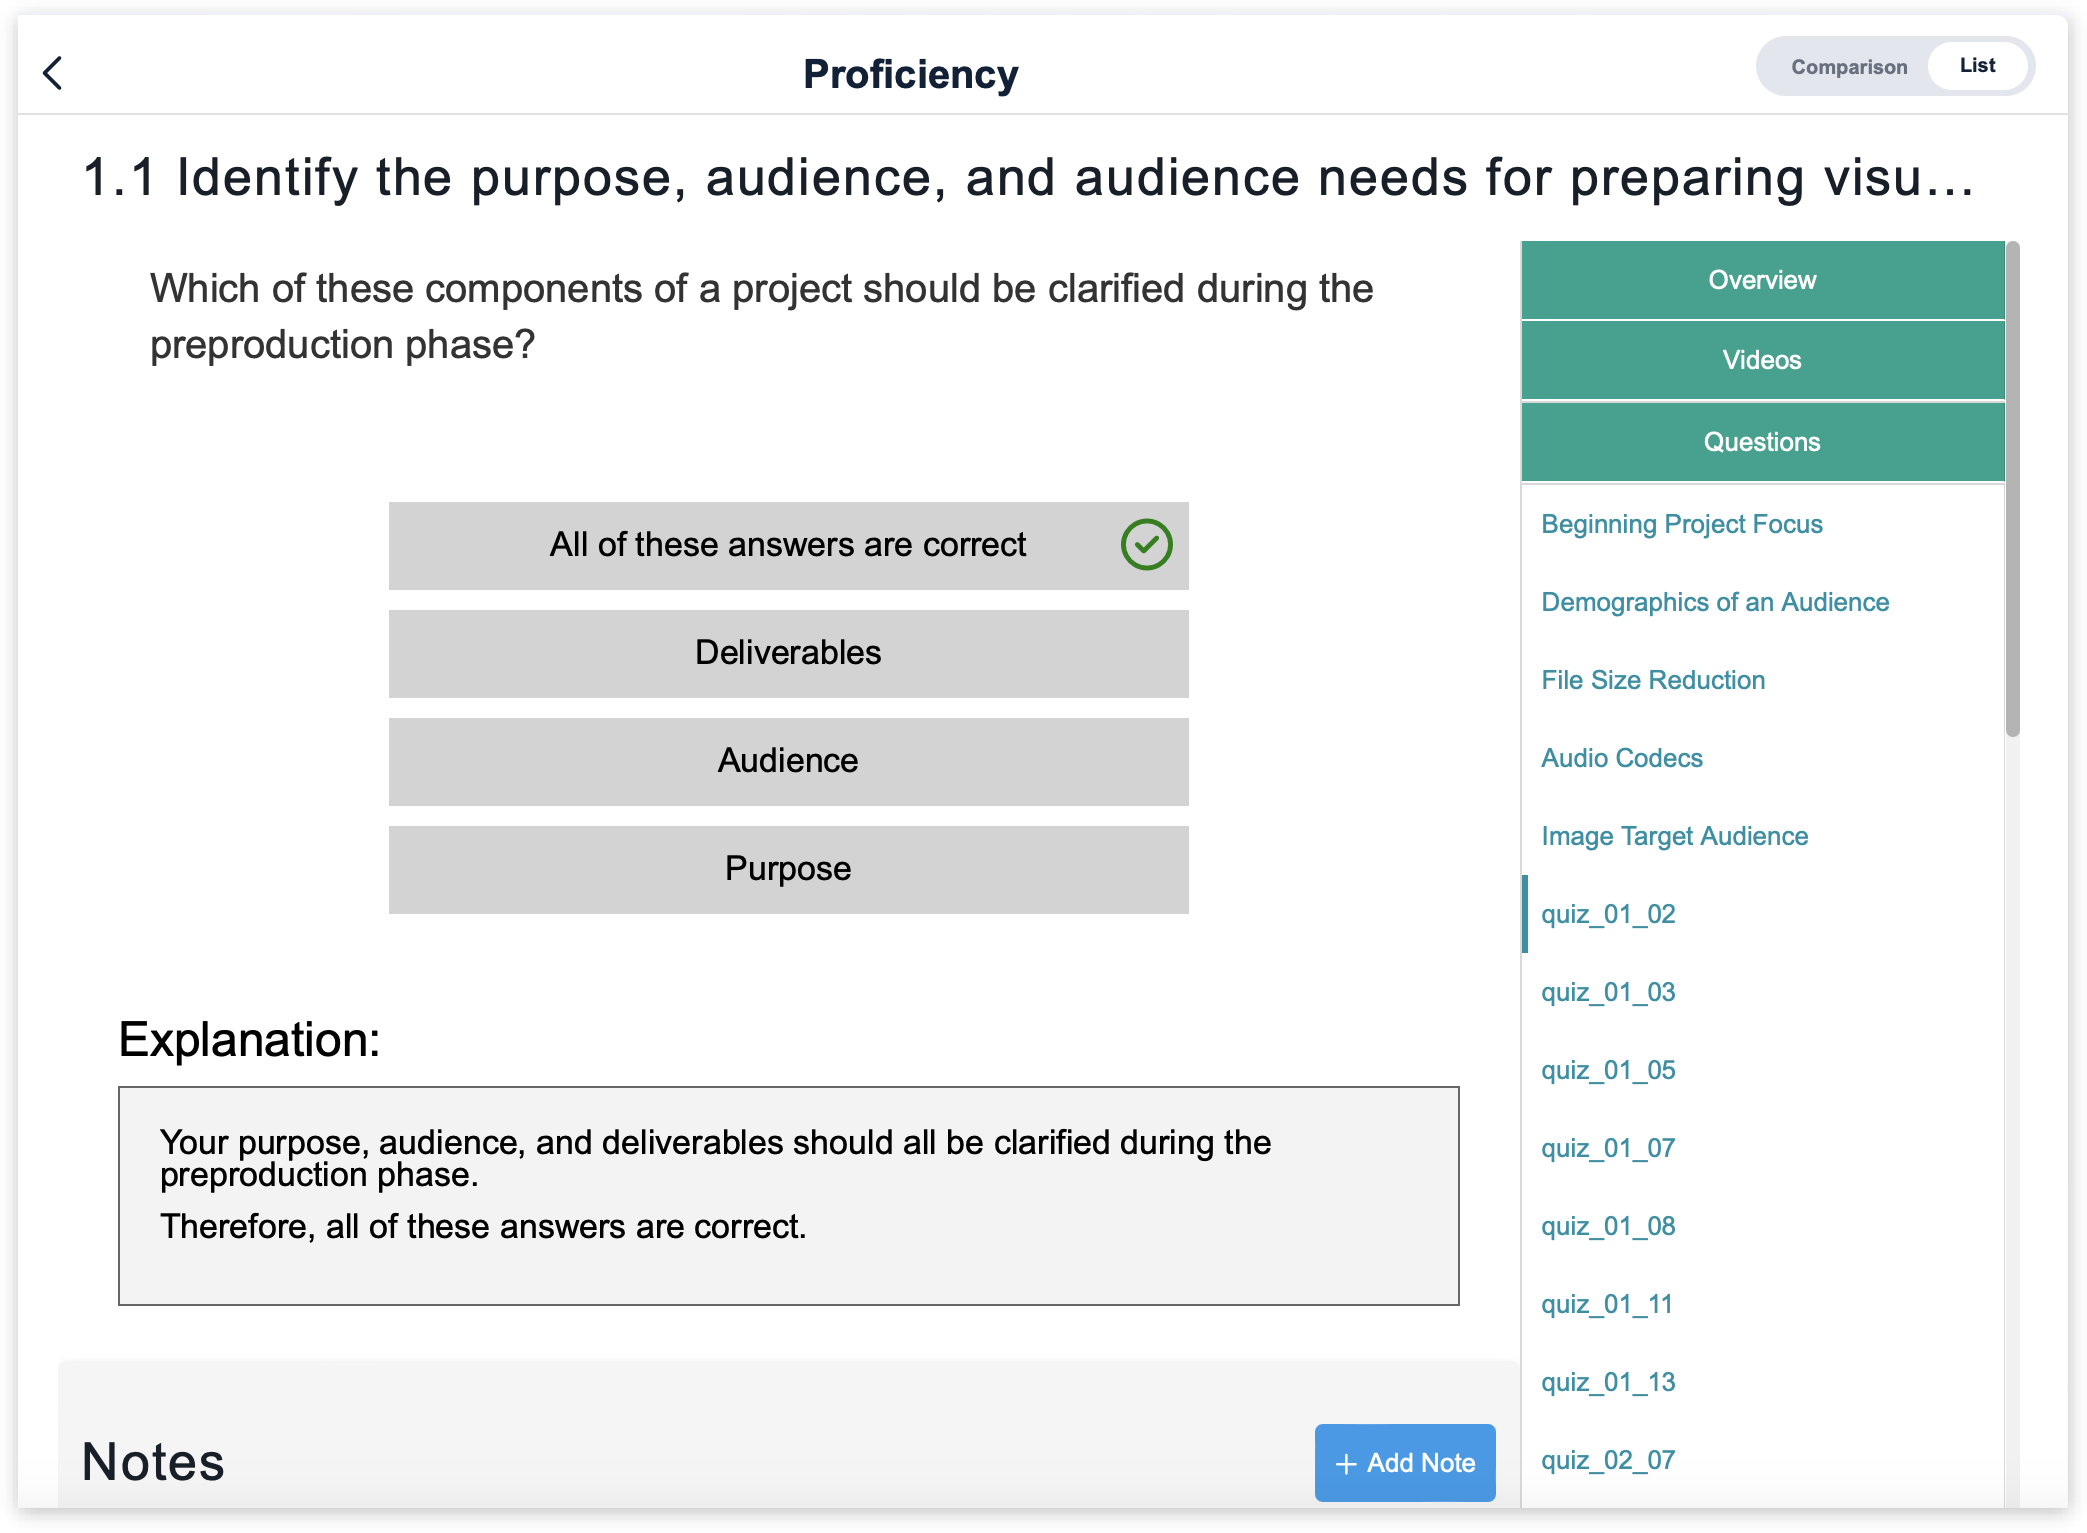Click the sidebar vertical scrollbar
The width and height of the screenshot is (2087, 1533).
2012,490
